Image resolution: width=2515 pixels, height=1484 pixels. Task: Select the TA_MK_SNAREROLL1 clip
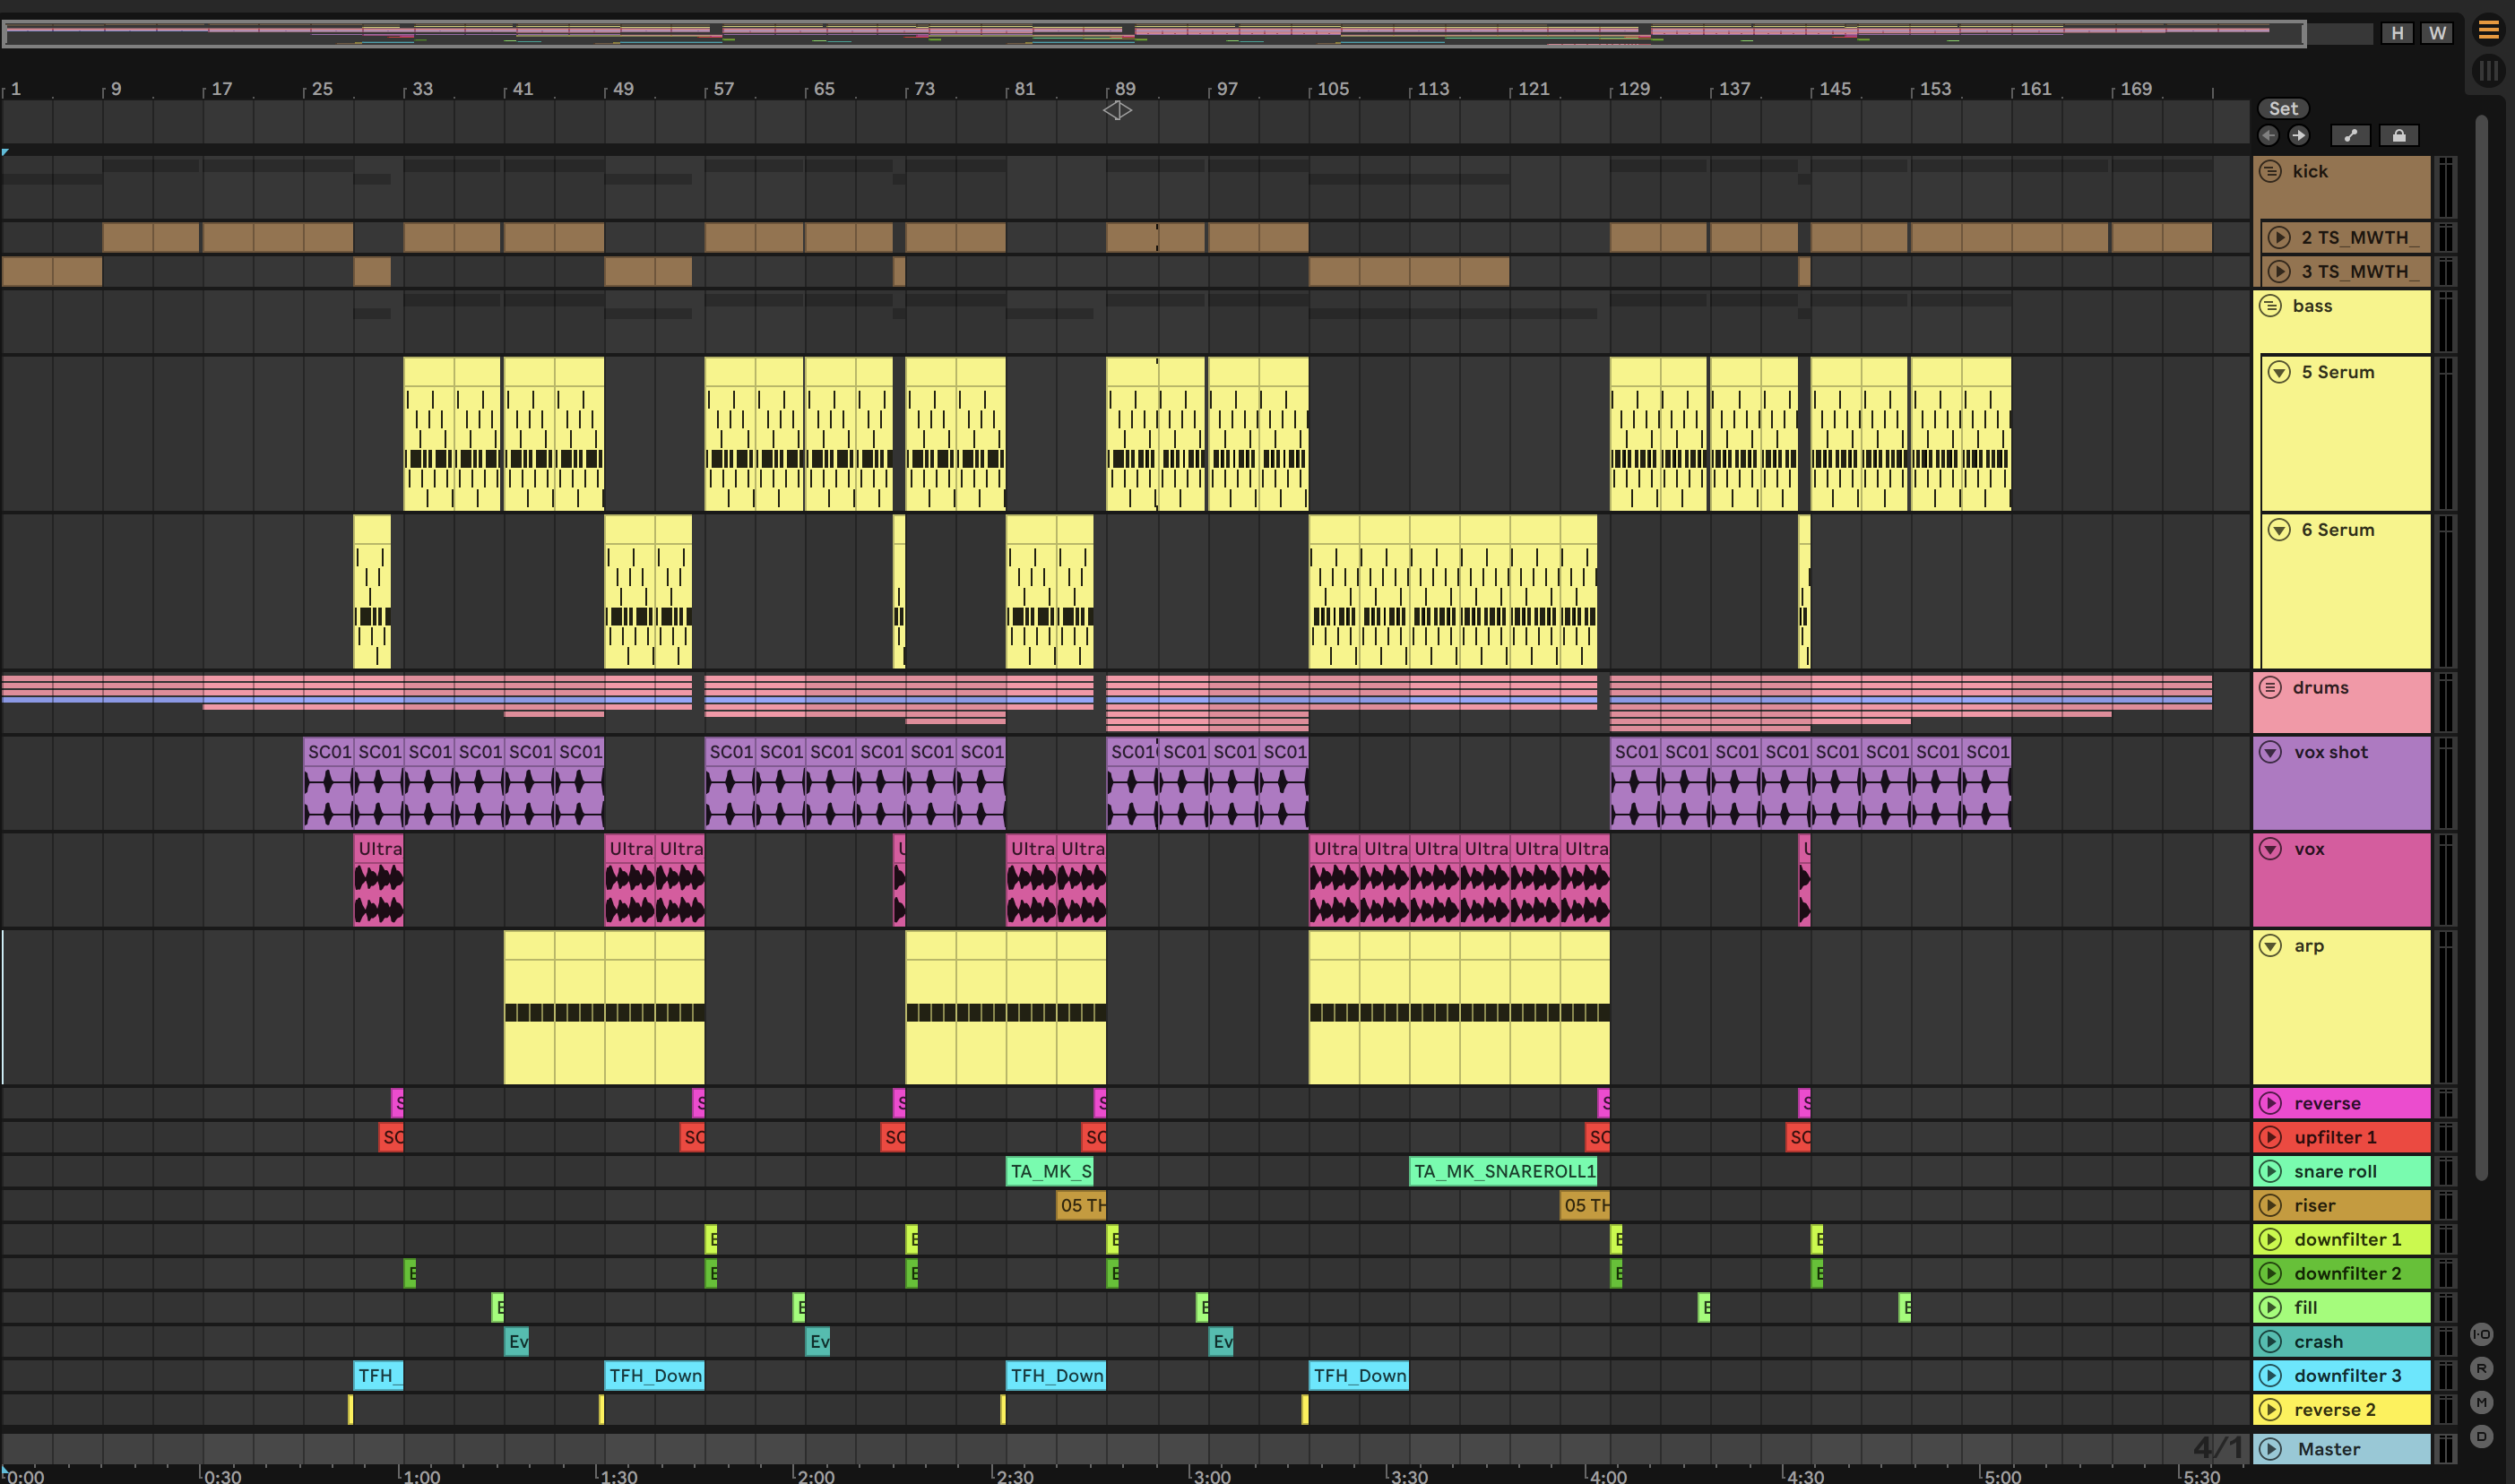pos(1503,1171)
